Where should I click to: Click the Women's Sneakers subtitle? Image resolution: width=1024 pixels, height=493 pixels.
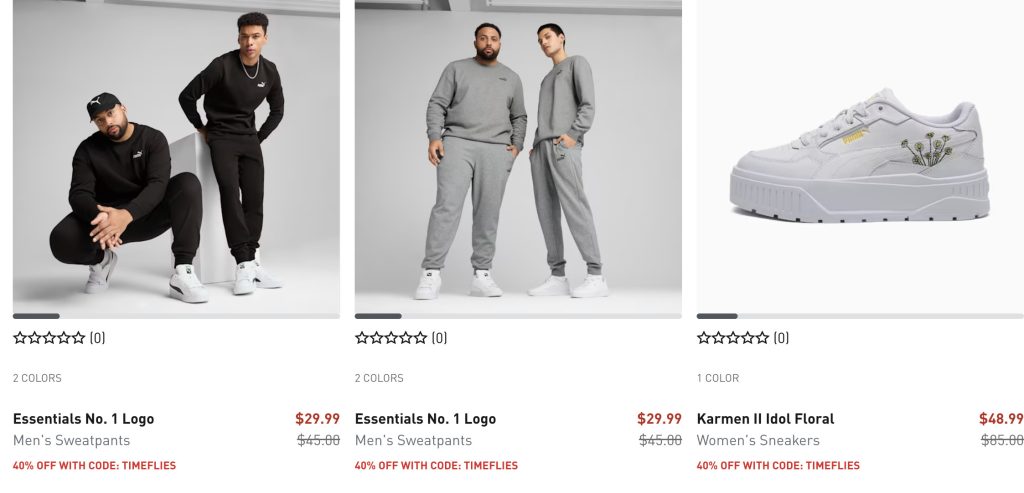[758, 441]
